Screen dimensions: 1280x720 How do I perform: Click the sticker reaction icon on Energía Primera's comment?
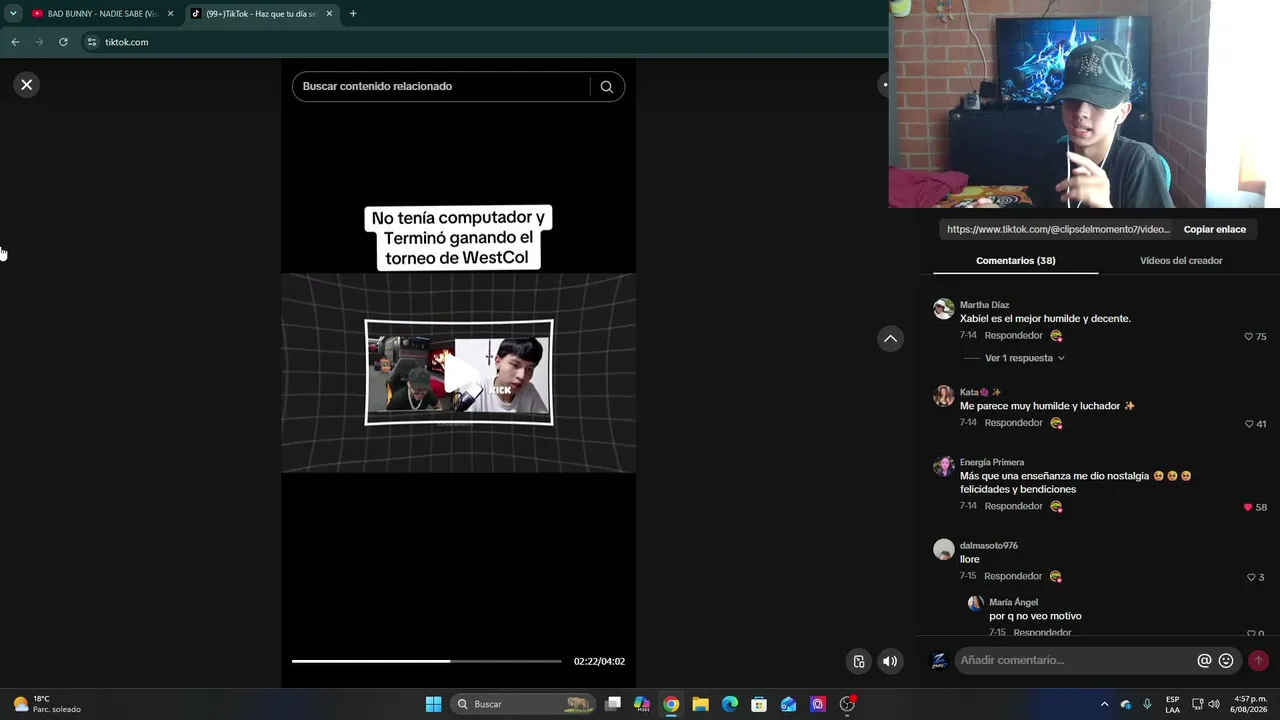coord(1056,506)
